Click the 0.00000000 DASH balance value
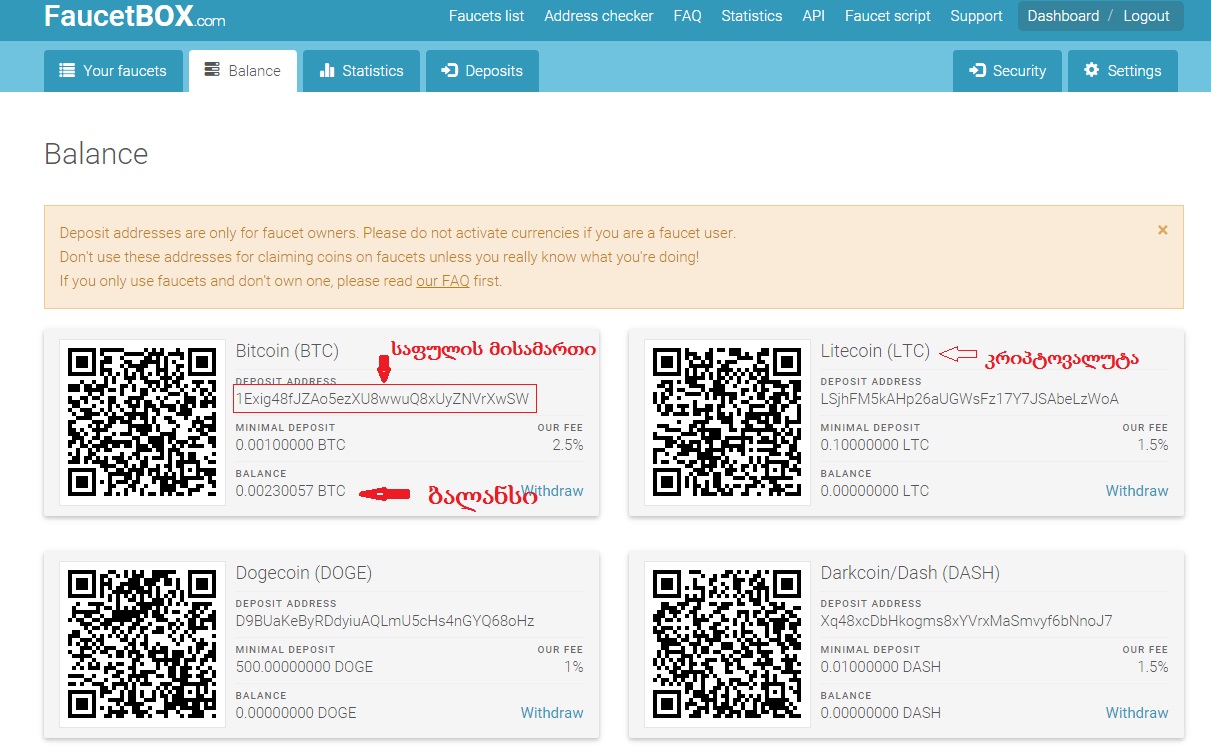Viewport: 1211px width, 754px height. pyautogui.click(x=881, y=713)
